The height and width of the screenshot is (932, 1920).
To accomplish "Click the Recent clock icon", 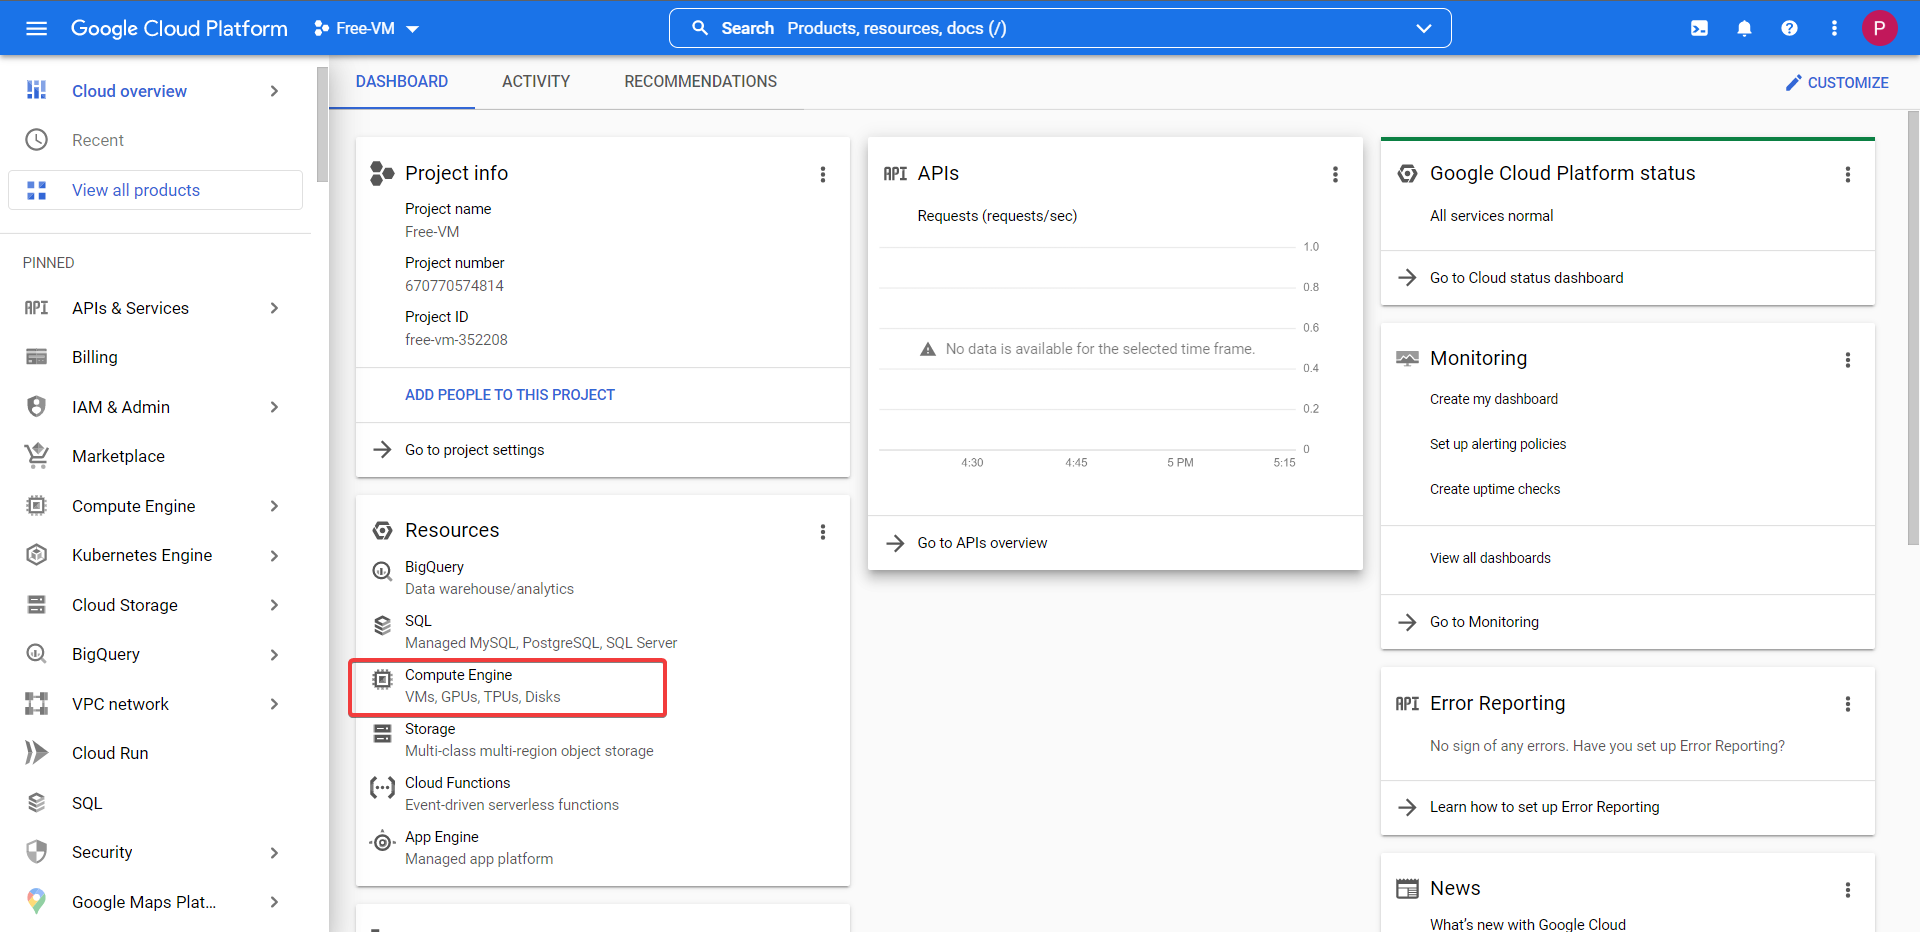I will point(37,140).
